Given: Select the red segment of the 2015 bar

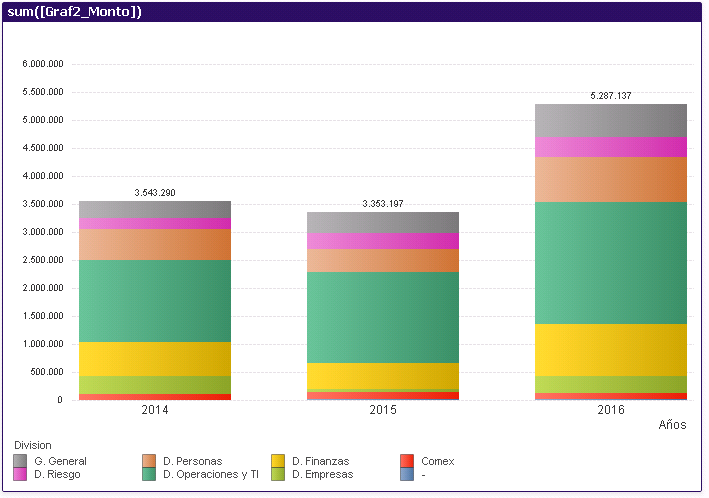Looking at the screenshot, I should [383, 396].
